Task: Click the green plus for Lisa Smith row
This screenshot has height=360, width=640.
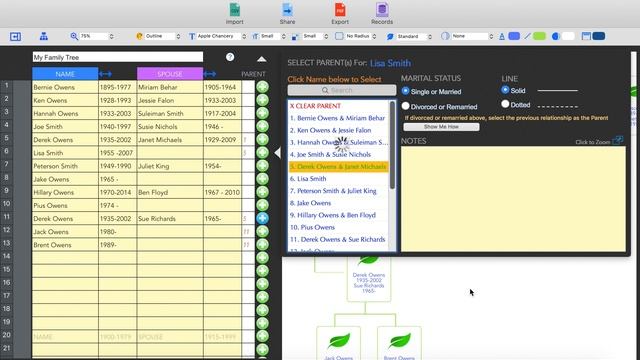Action: [262, 152]
